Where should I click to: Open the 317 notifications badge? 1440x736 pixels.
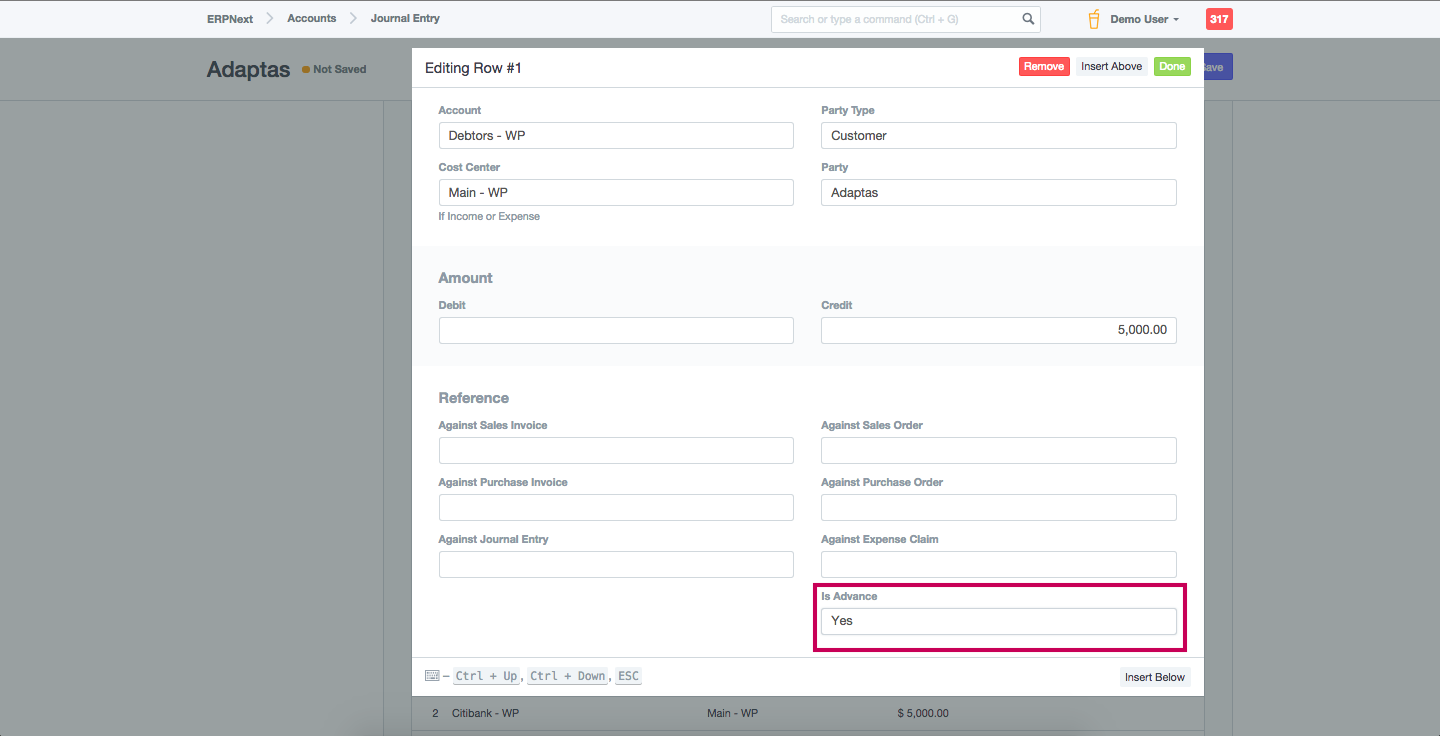tap(1219, 19)
